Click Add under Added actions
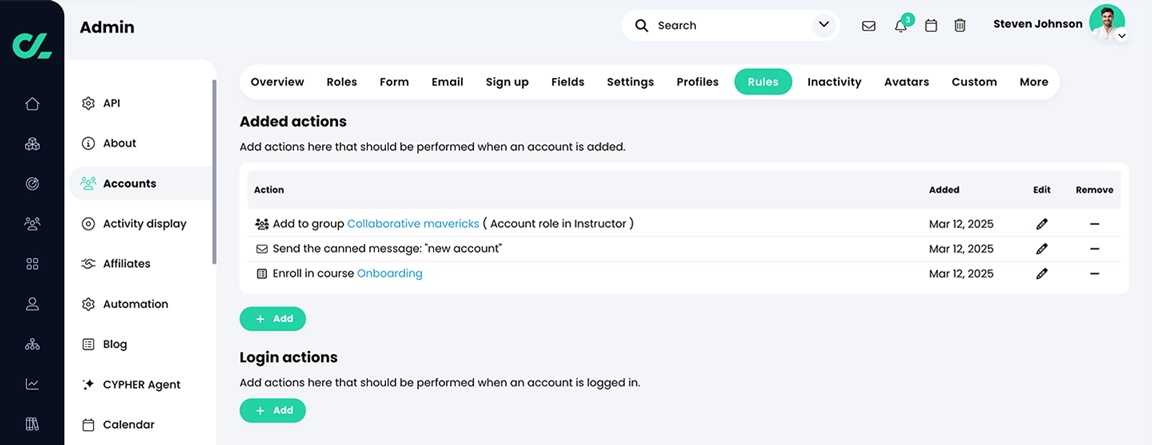 [273, 319]
